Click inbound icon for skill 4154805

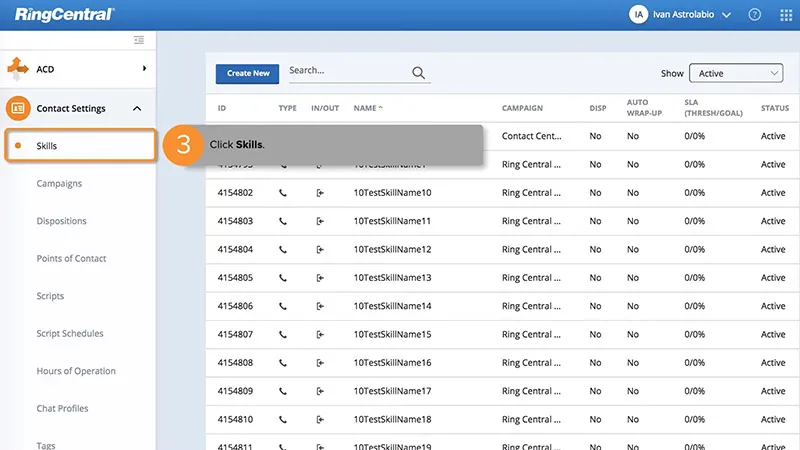click(x=320, y=278)
